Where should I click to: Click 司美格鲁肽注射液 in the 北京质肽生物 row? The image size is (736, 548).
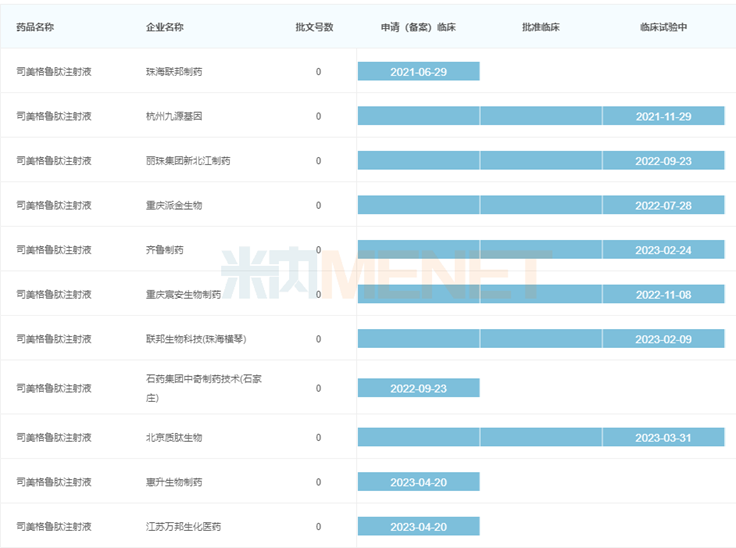(54, 438)
